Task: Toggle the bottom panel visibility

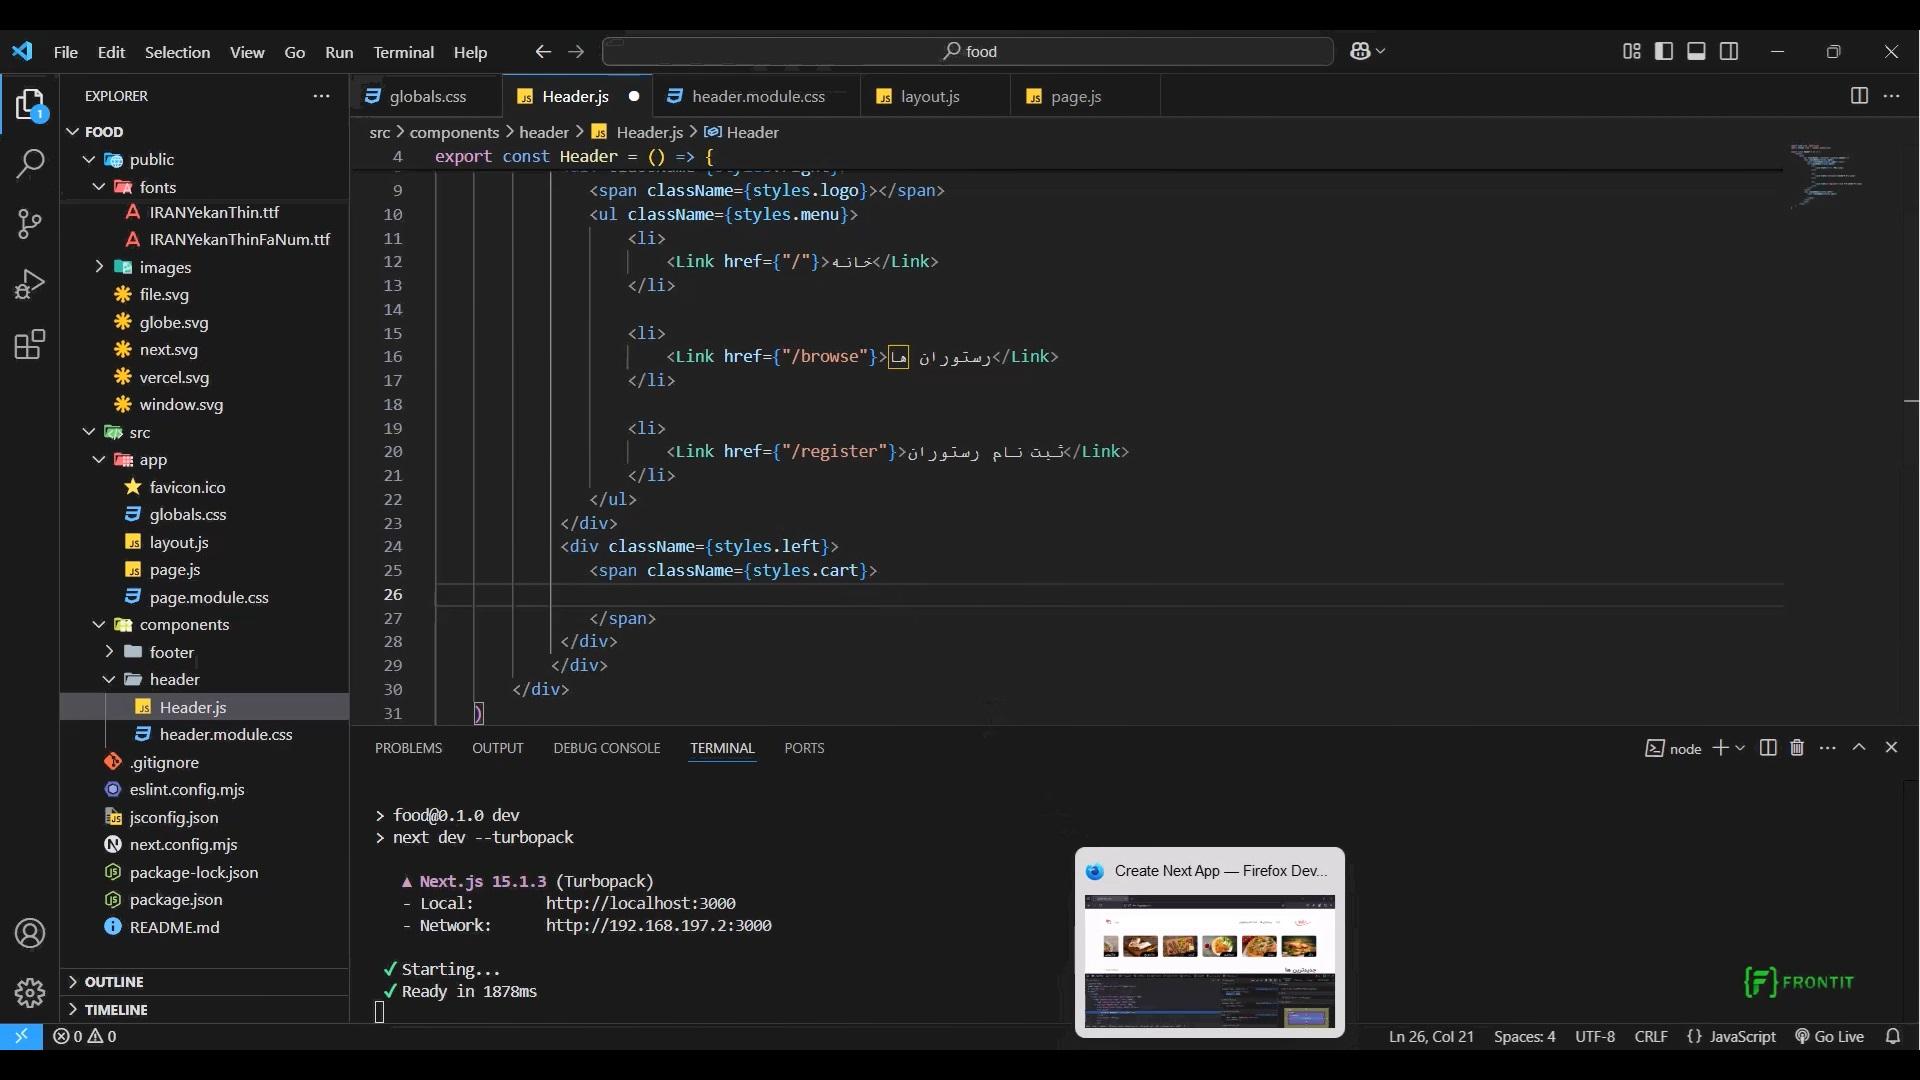Action: click(1696, 51)
